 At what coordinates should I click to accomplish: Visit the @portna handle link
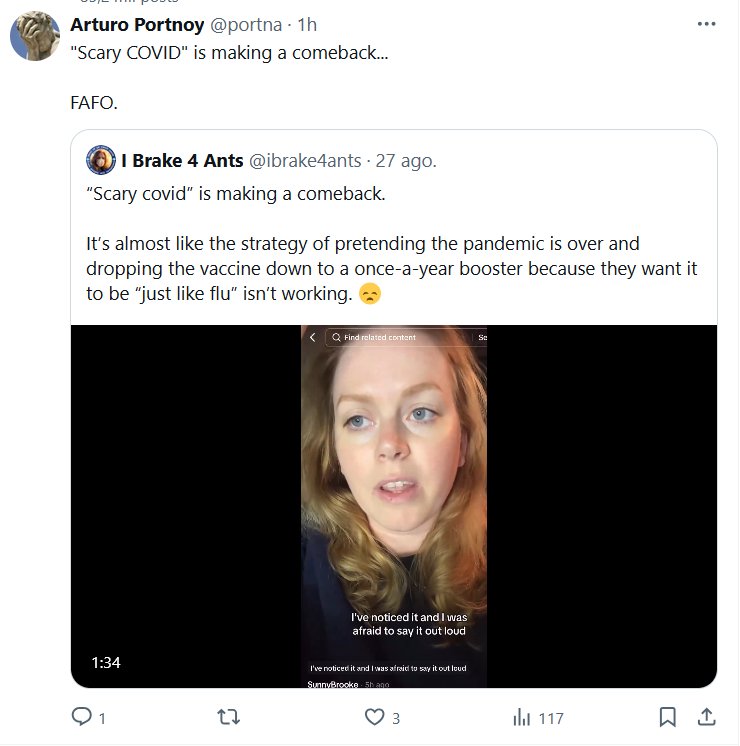click(x=246, y=25)
